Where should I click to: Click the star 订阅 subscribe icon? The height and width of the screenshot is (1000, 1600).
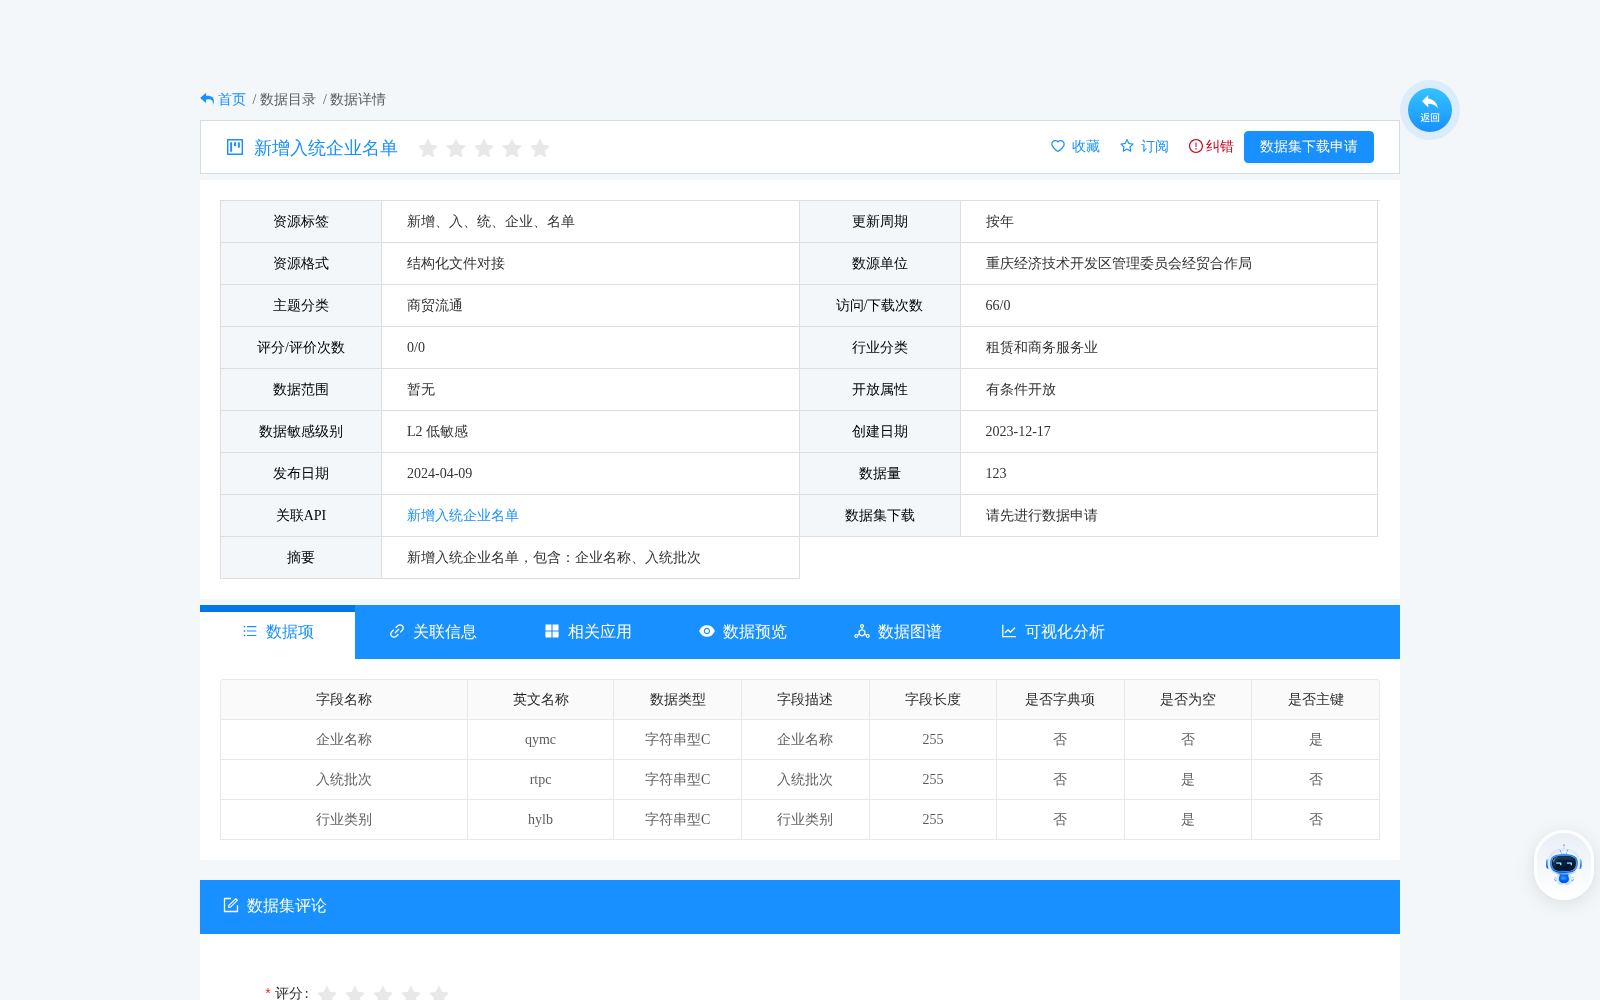pos(1127,146)
